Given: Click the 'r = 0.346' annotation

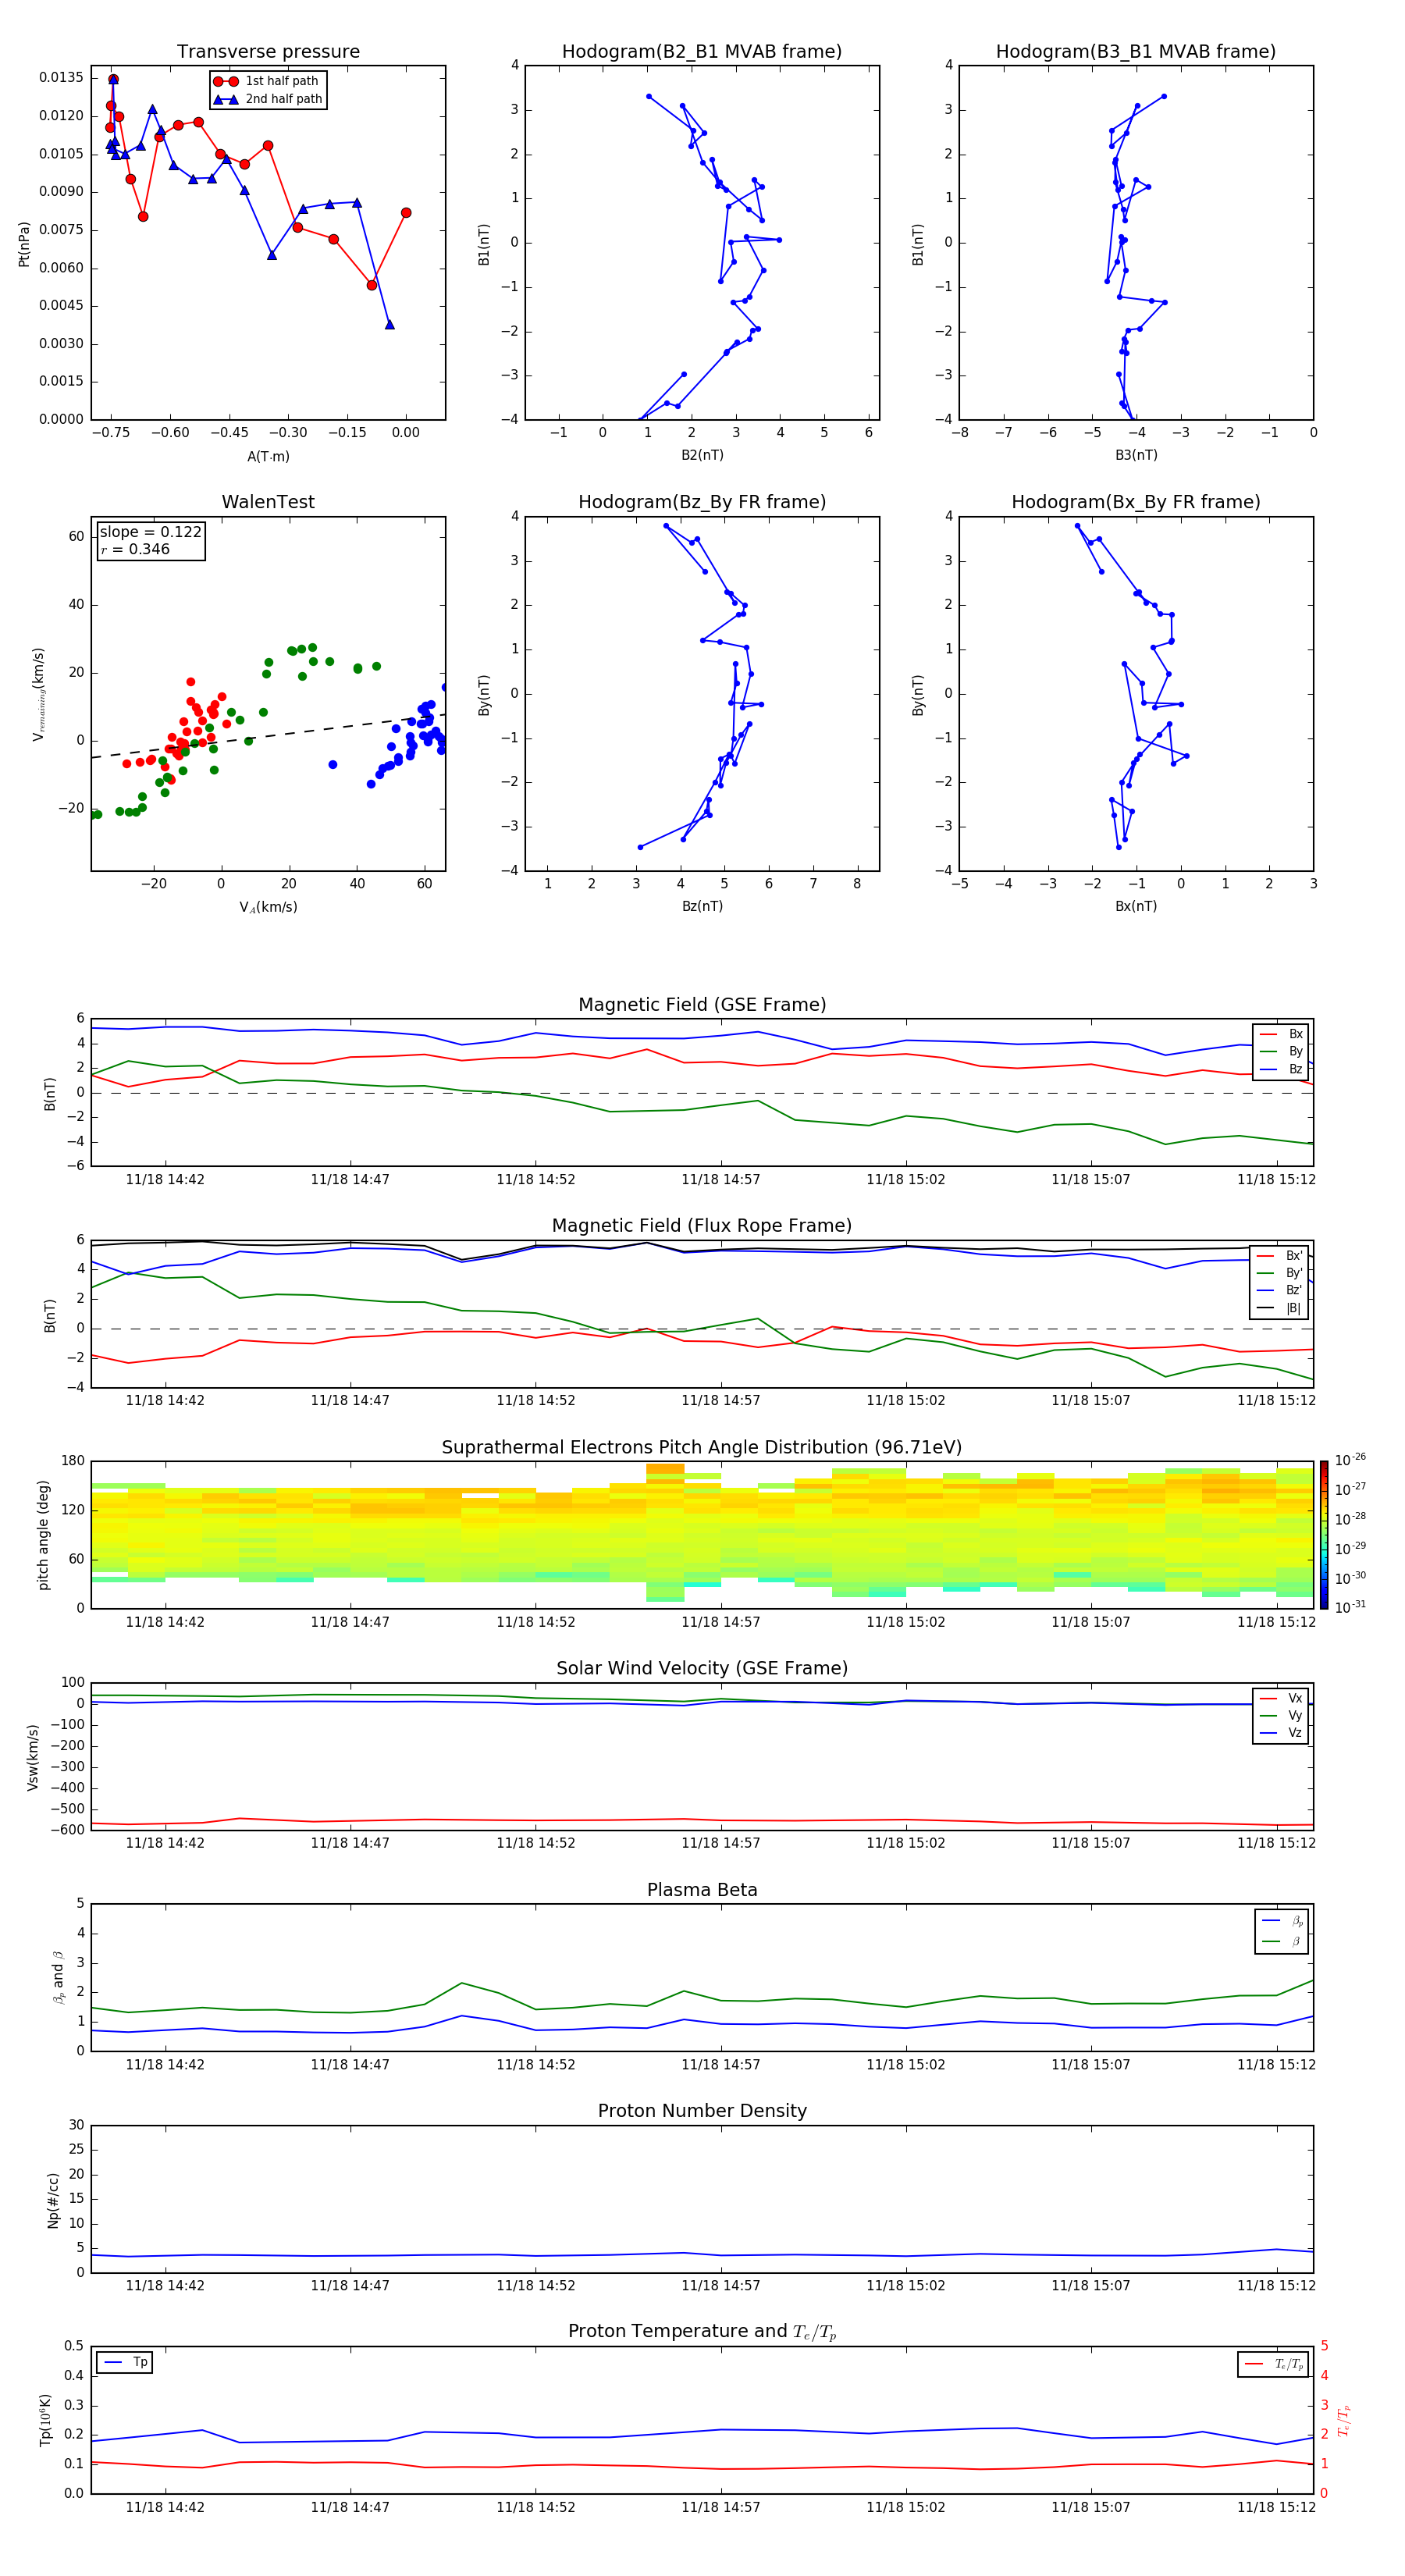Looking at the screenshot, I should tap(135, 549).
